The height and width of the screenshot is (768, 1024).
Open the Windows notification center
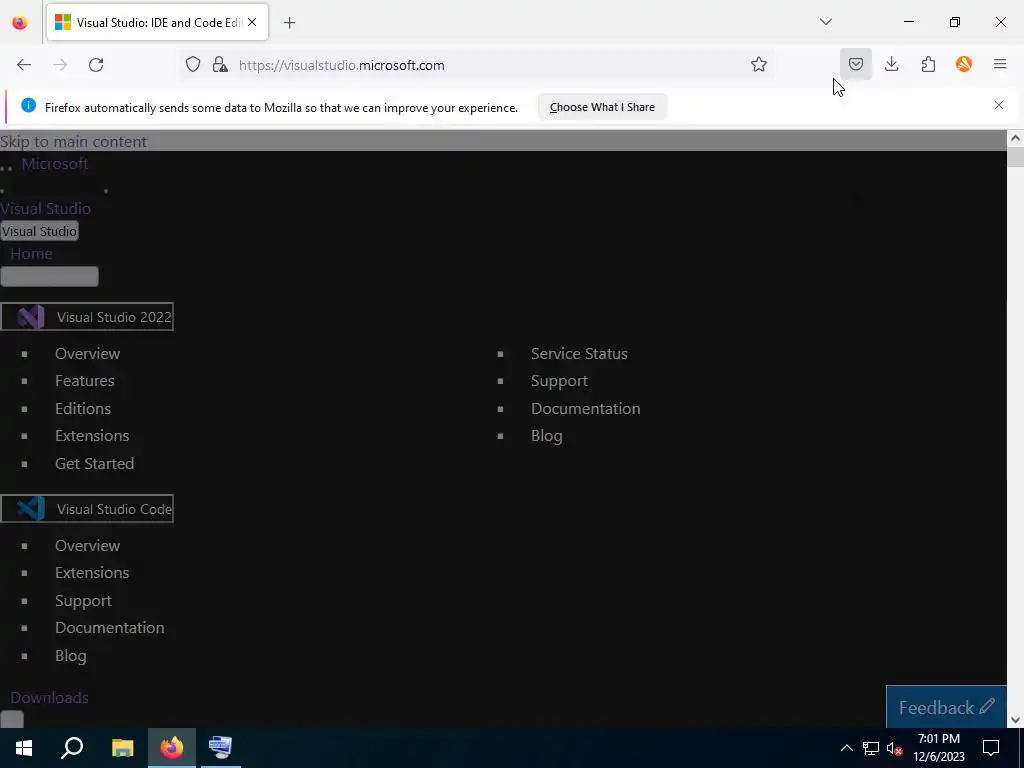pos(991,748)
